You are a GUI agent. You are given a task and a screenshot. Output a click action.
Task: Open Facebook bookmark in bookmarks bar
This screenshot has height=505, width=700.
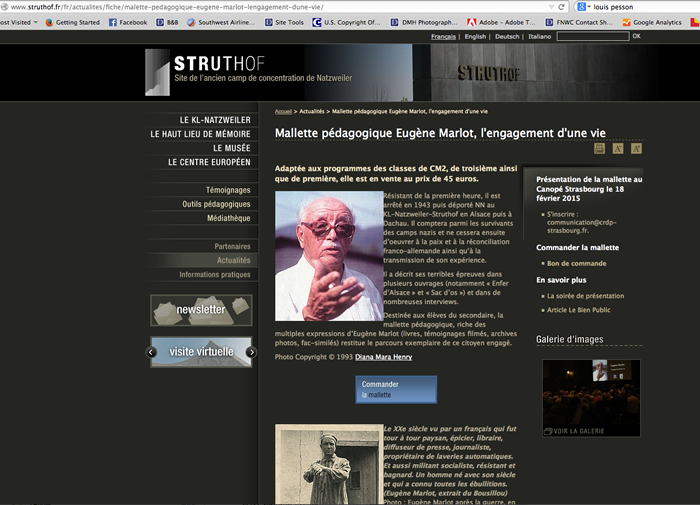pos(127,22)
